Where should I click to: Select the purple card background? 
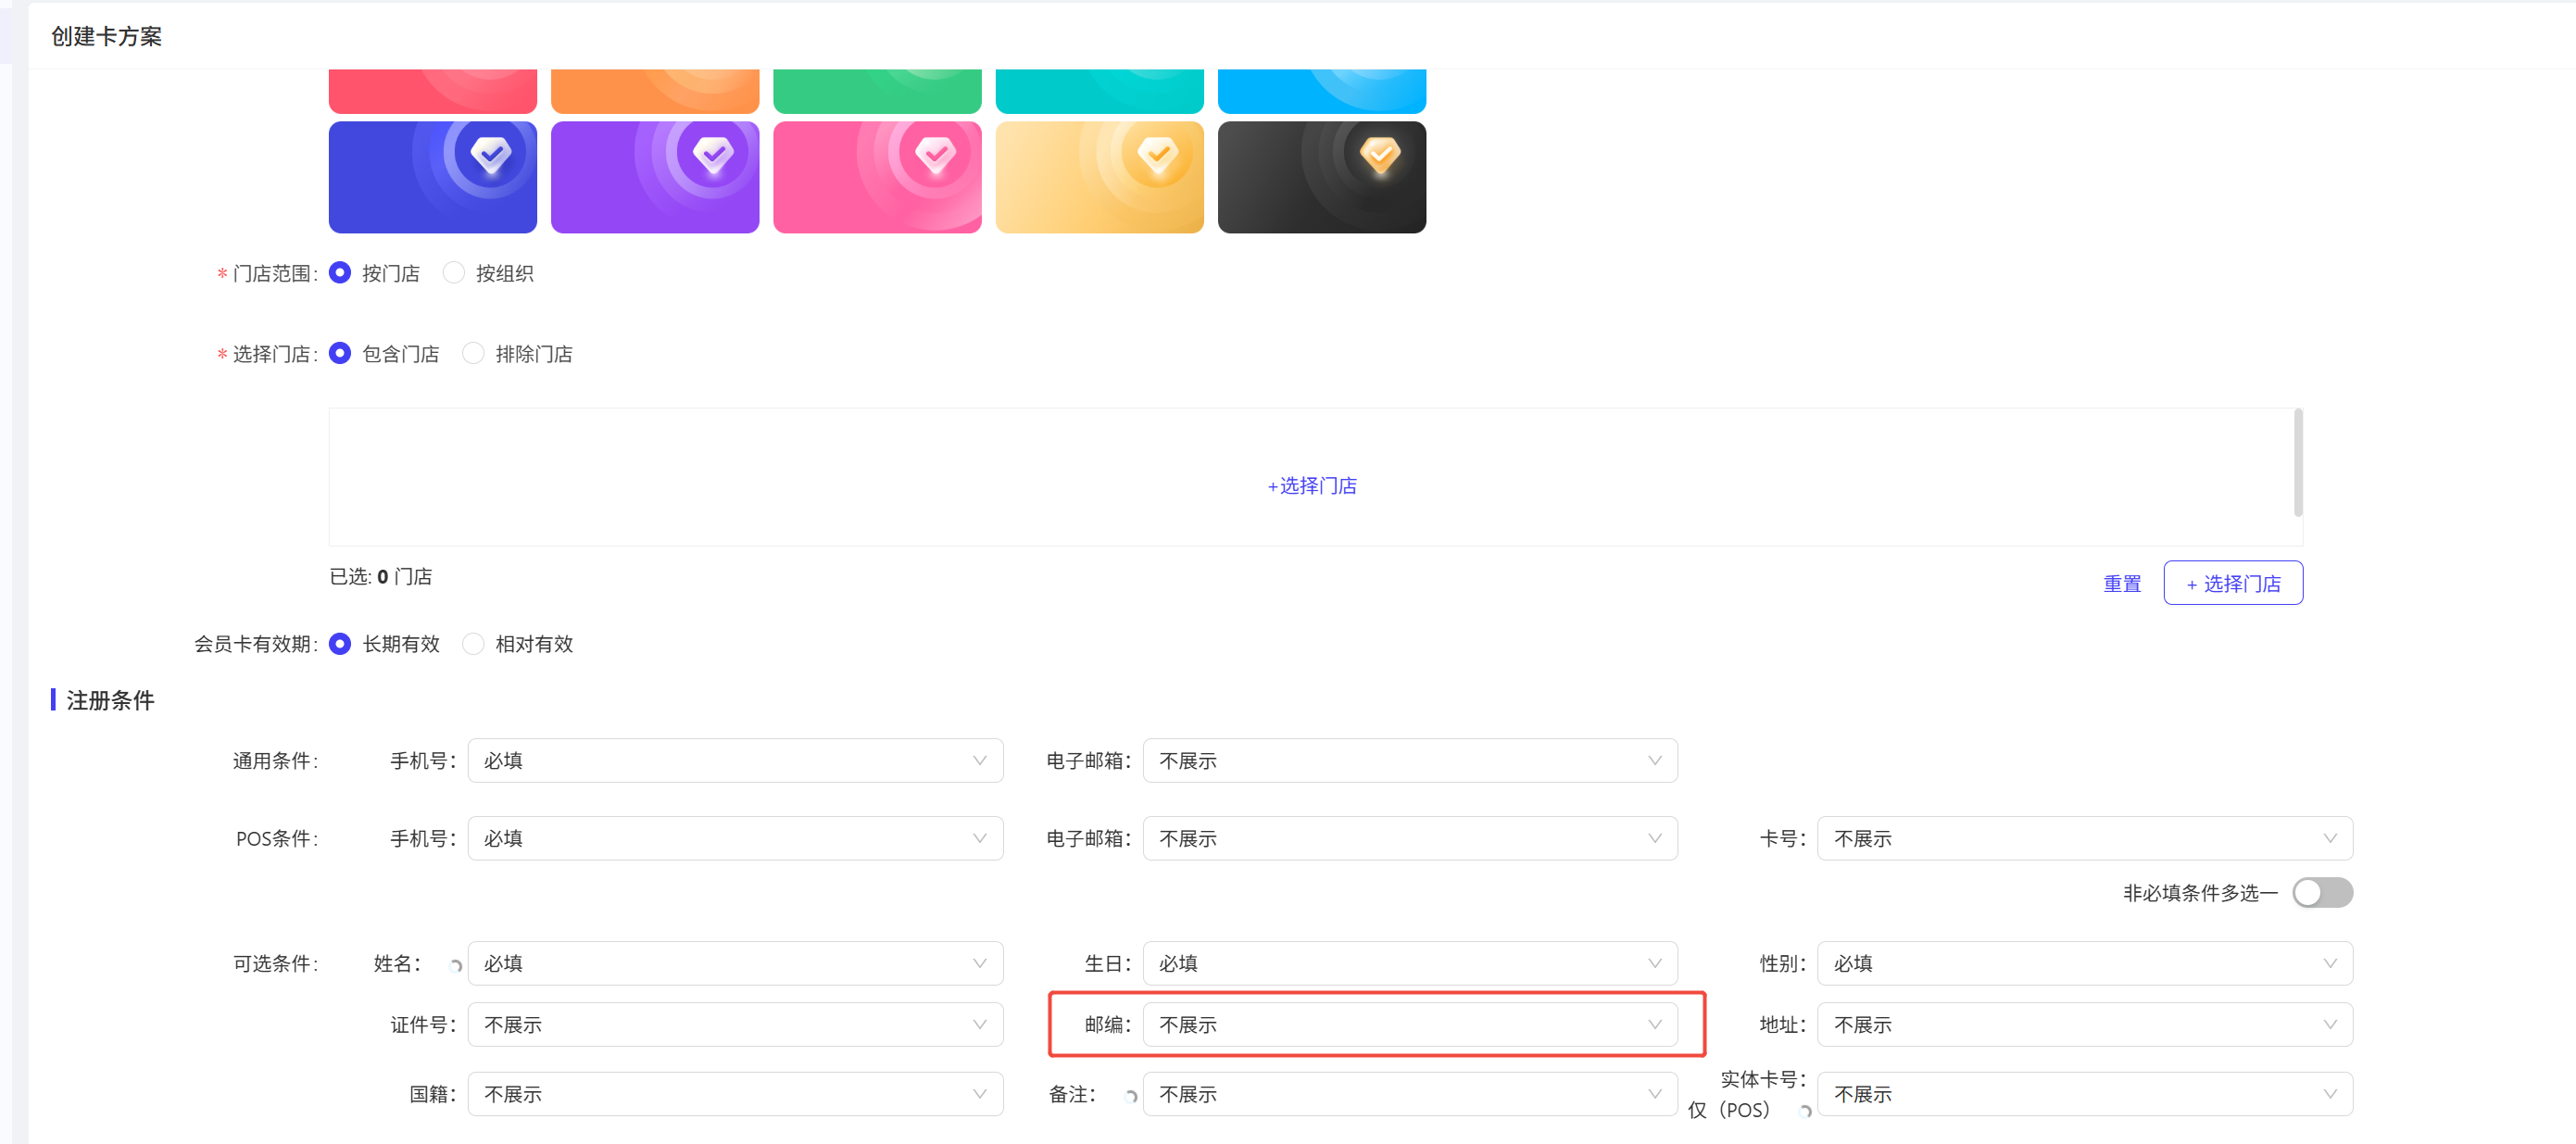pyautogui.click(x=655, y=177)
